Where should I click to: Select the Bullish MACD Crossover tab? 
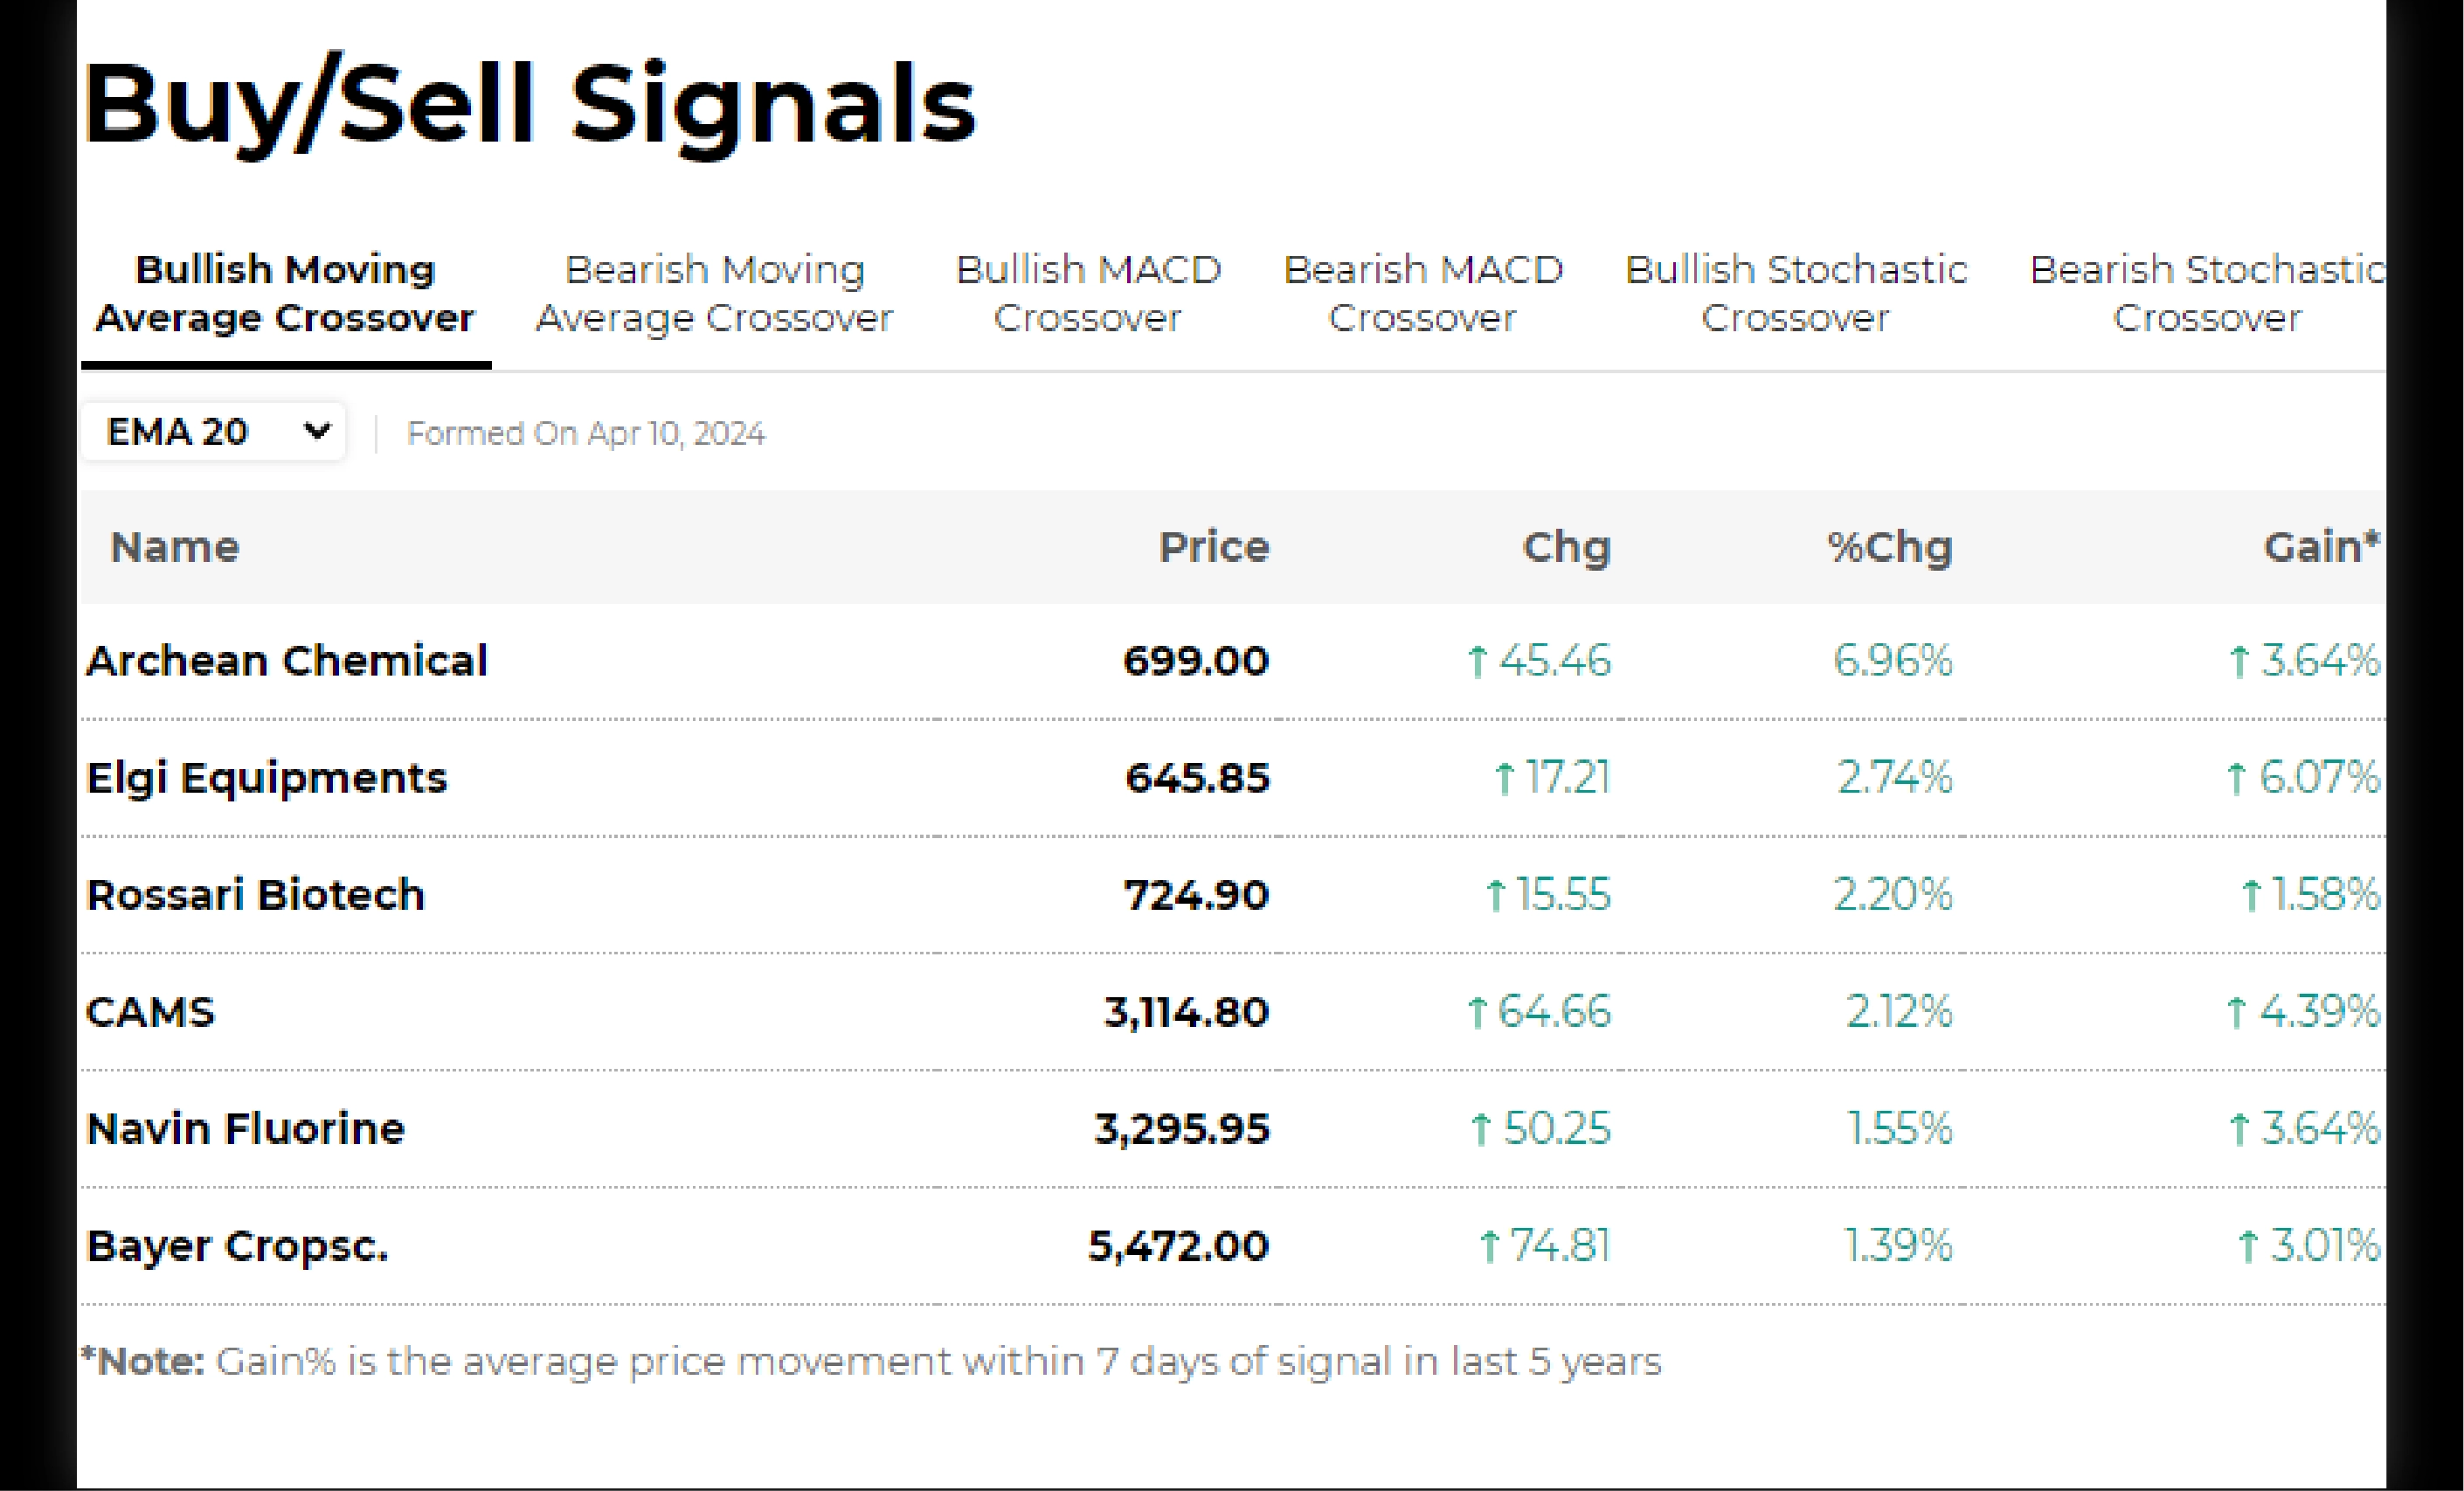pyautogui.click(x=1088, y=294)
